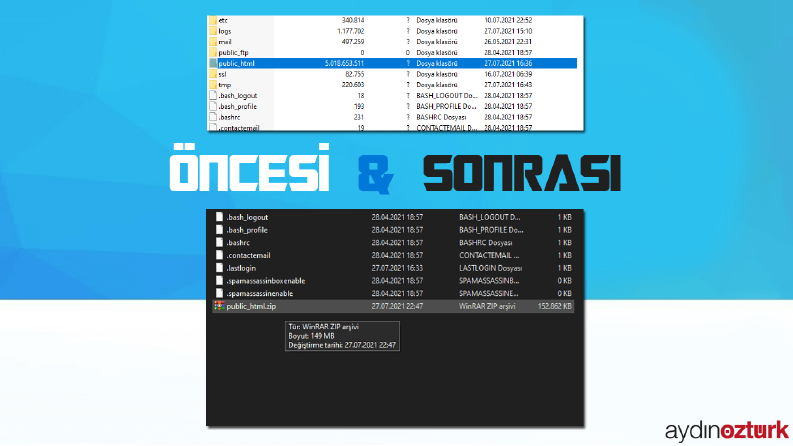The image size is (793, 446).
Task: Select the .lastlogin file name
Action: (x=241, y=268)
